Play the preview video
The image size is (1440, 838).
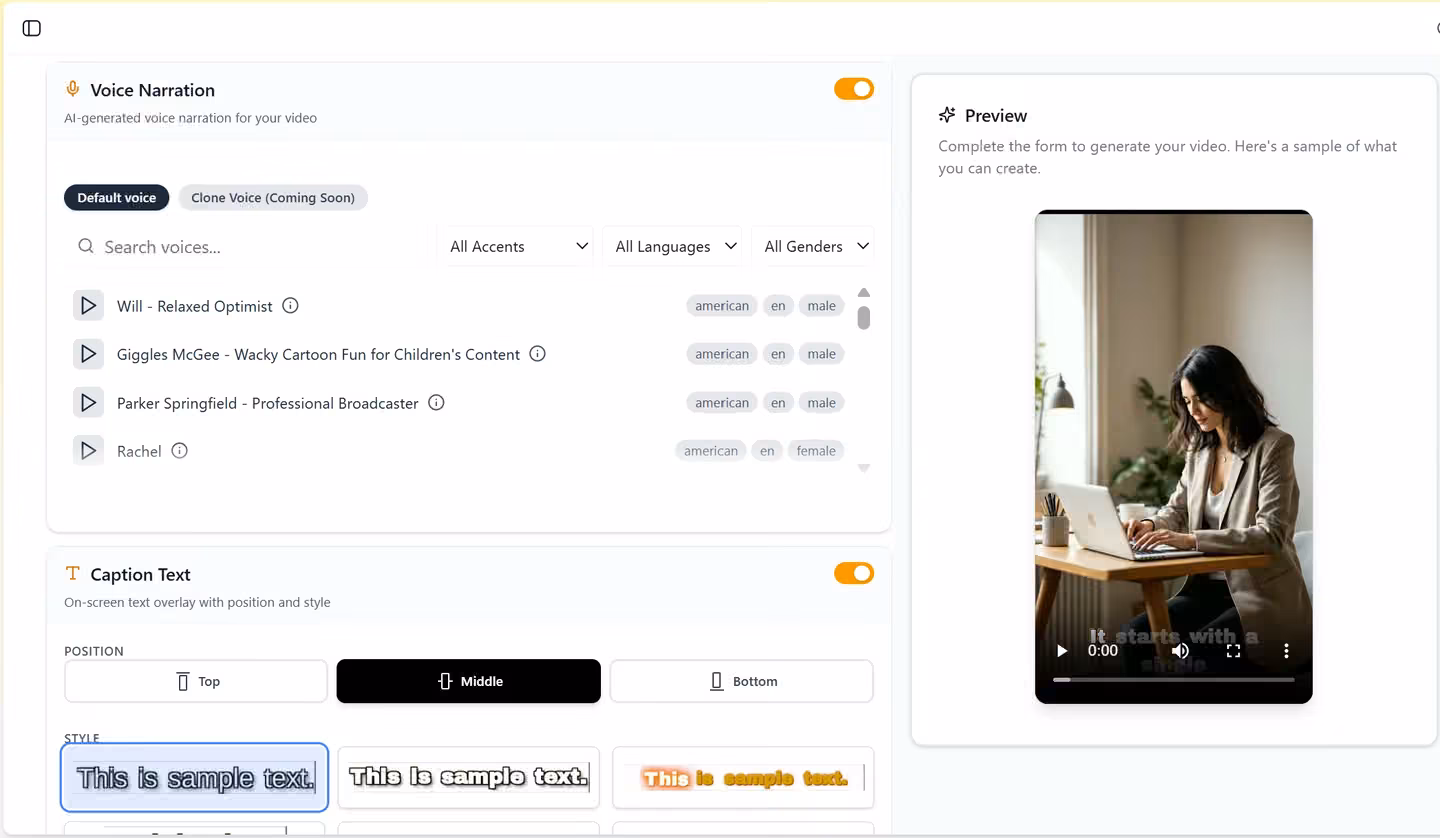point(1062,651)
